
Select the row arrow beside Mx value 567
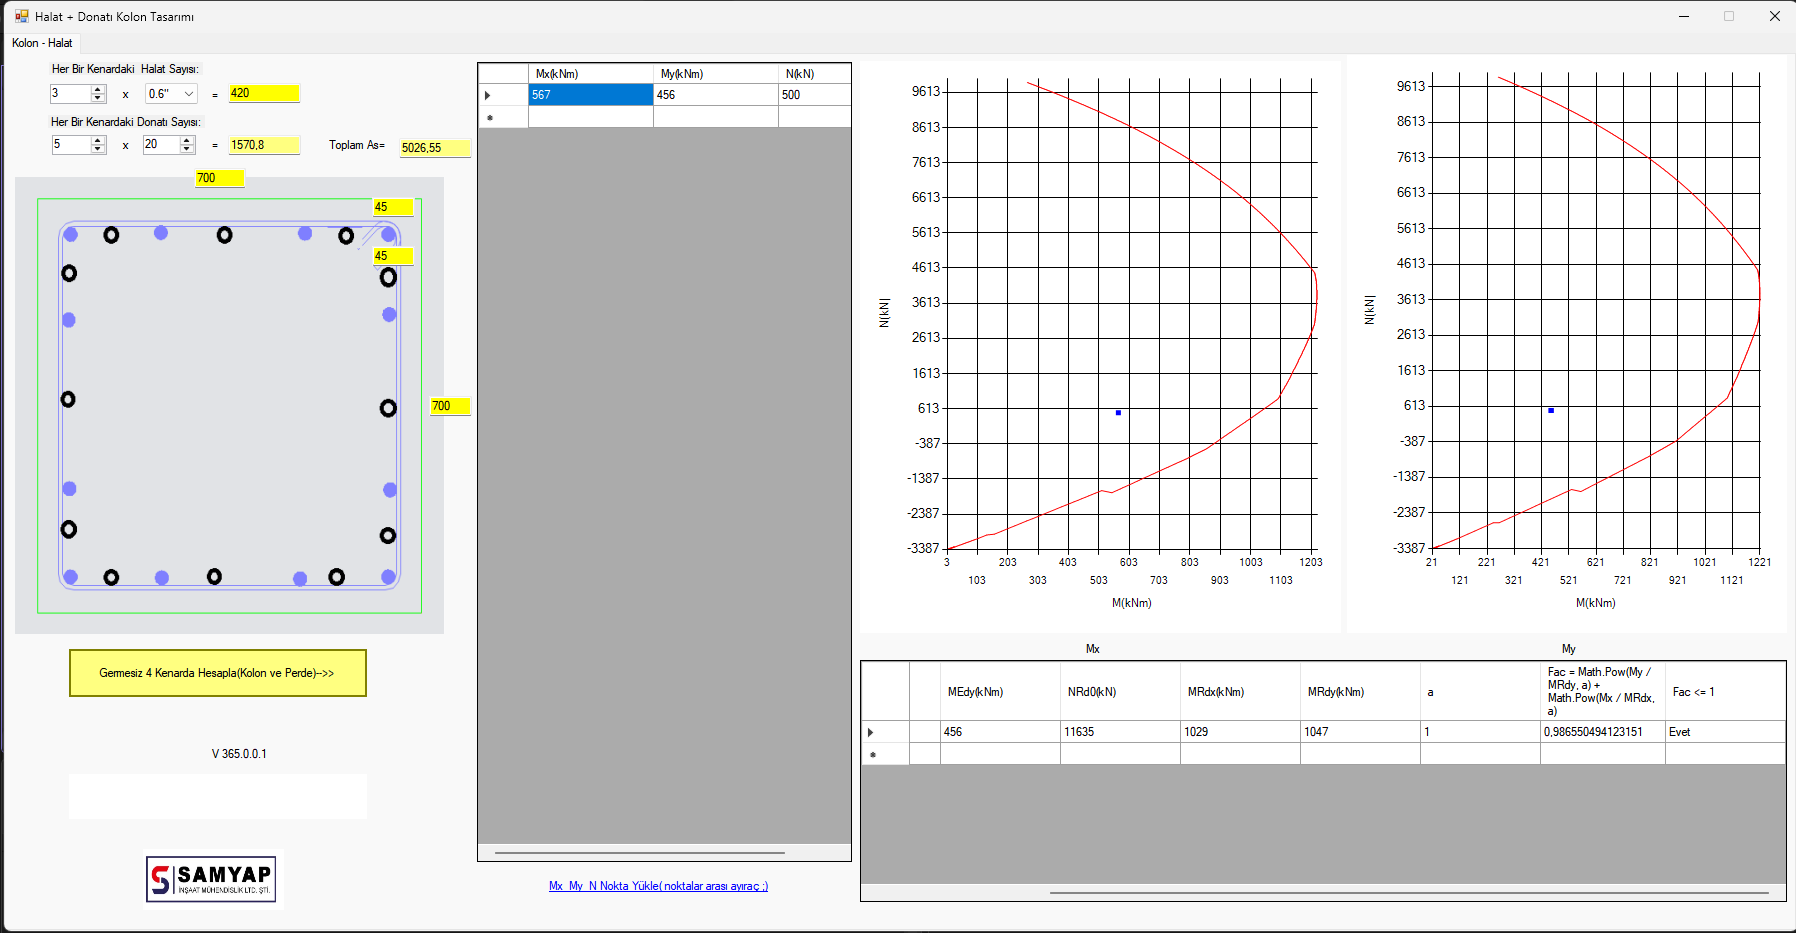click(x=488, y=95)
